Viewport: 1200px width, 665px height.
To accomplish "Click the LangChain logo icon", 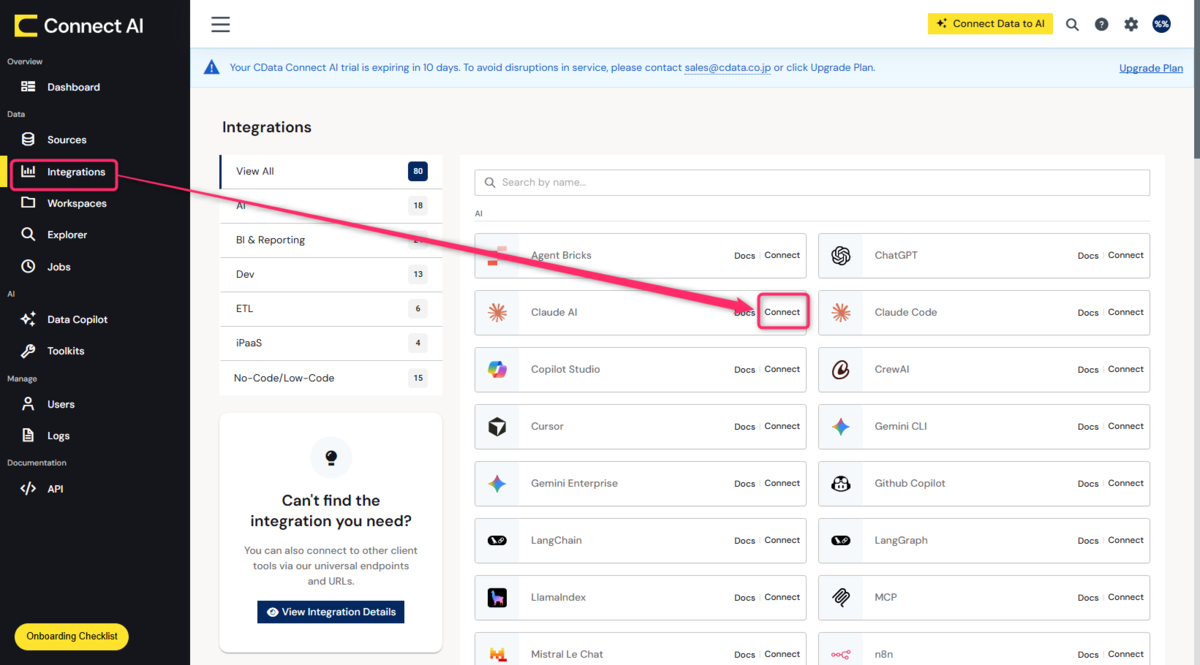I will coord(497,541).
